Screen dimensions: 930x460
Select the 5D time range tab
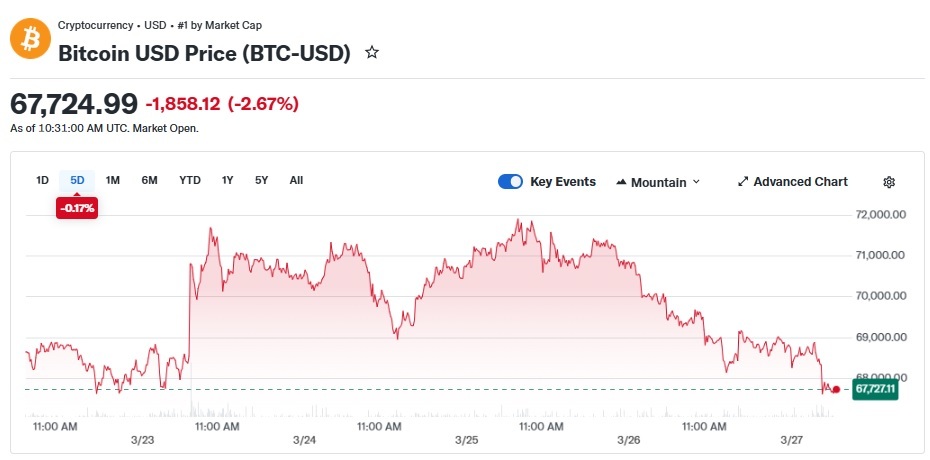click(77, 180)
